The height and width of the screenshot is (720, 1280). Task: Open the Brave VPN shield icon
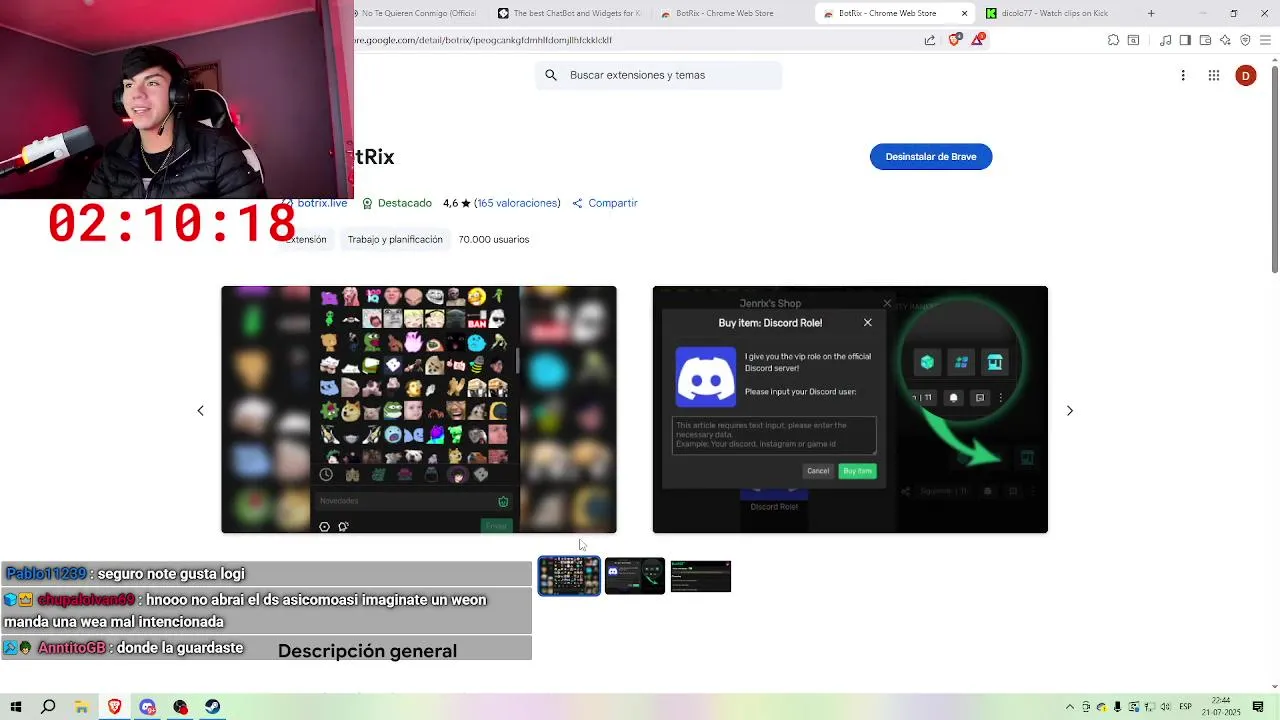tap(1245, 40)
